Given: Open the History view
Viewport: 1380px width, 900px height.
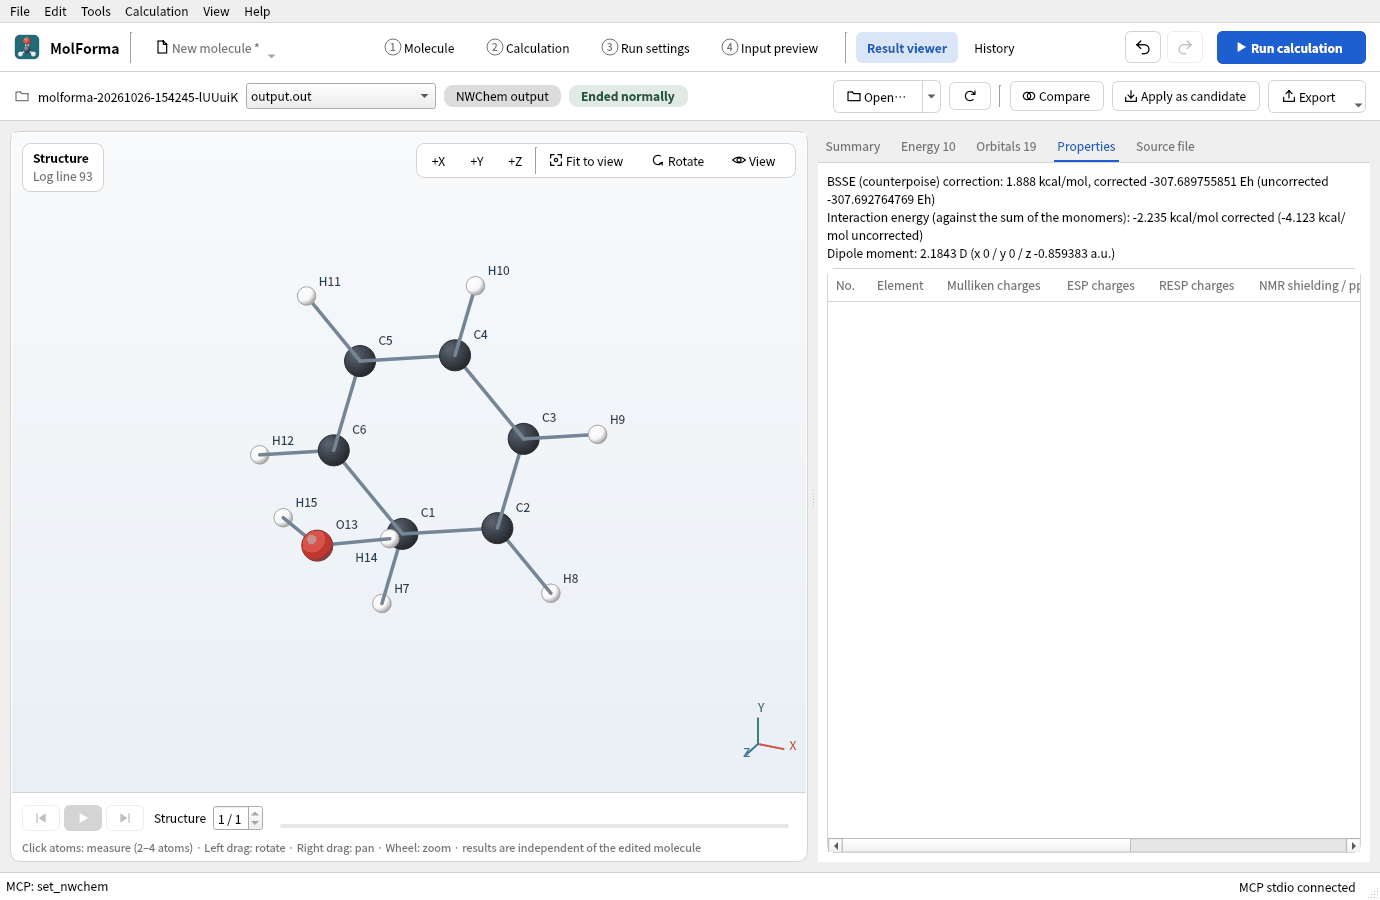Looking at the screenshot, I should tap(994, 48).
